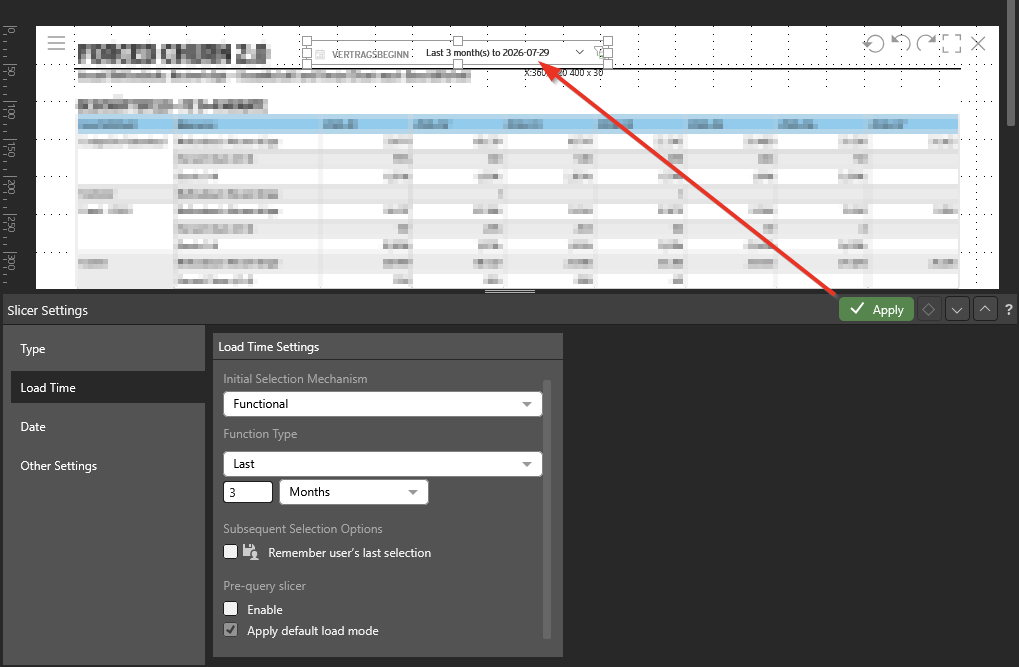The height and width of the screenshot is (667, 1019).
Task: Open Function Type dropdown showing Last
Action: point(382,464)
